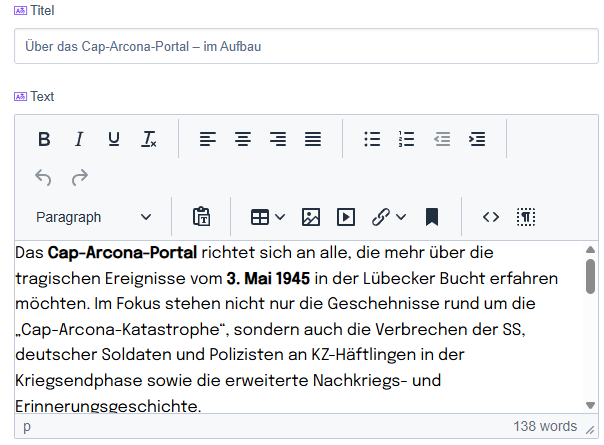Increase the paragraph indent
Viewport: 604px width, 445px height.
click(x=477, y=139)
